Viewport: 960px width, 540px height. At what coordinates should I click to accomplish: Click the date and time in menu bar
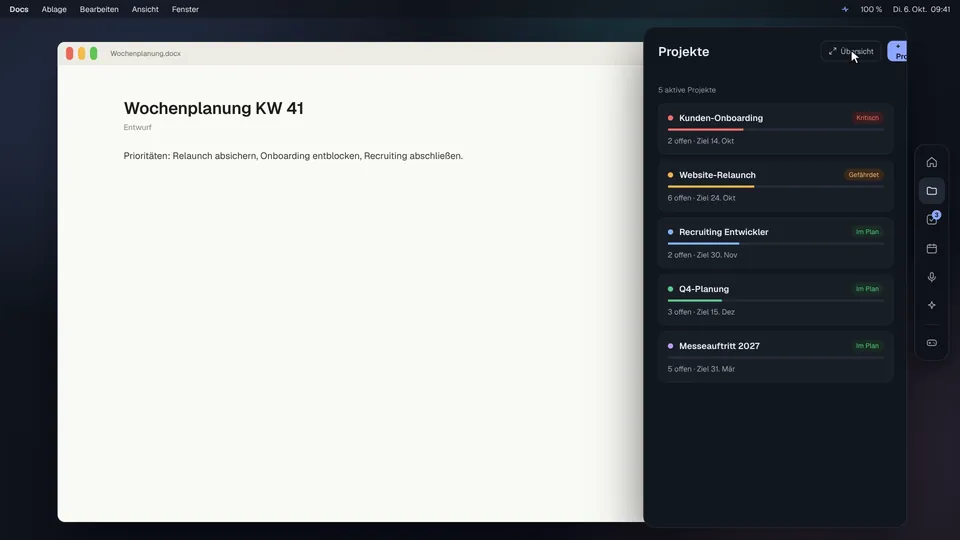(x=921, y=9)
